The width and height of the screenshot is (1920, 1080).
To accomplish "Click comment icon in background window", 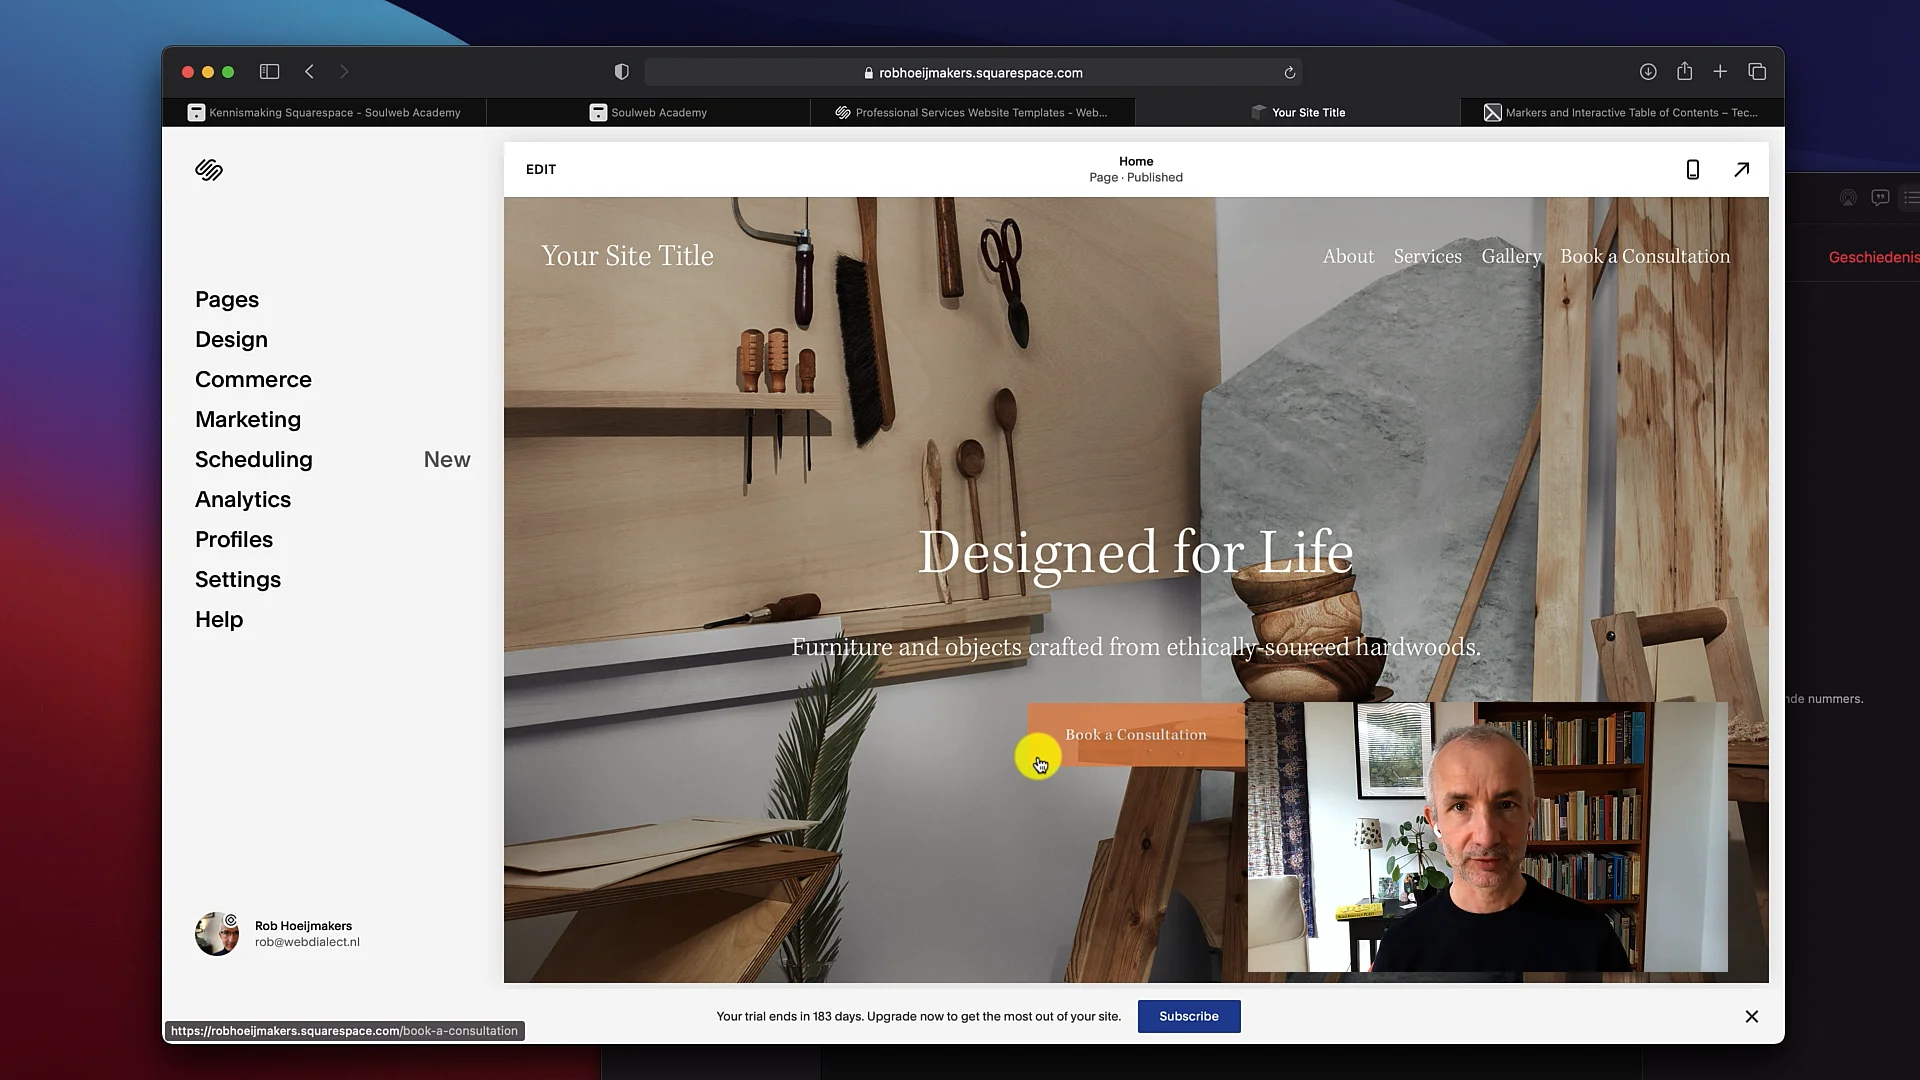I will pos(1880,198).
